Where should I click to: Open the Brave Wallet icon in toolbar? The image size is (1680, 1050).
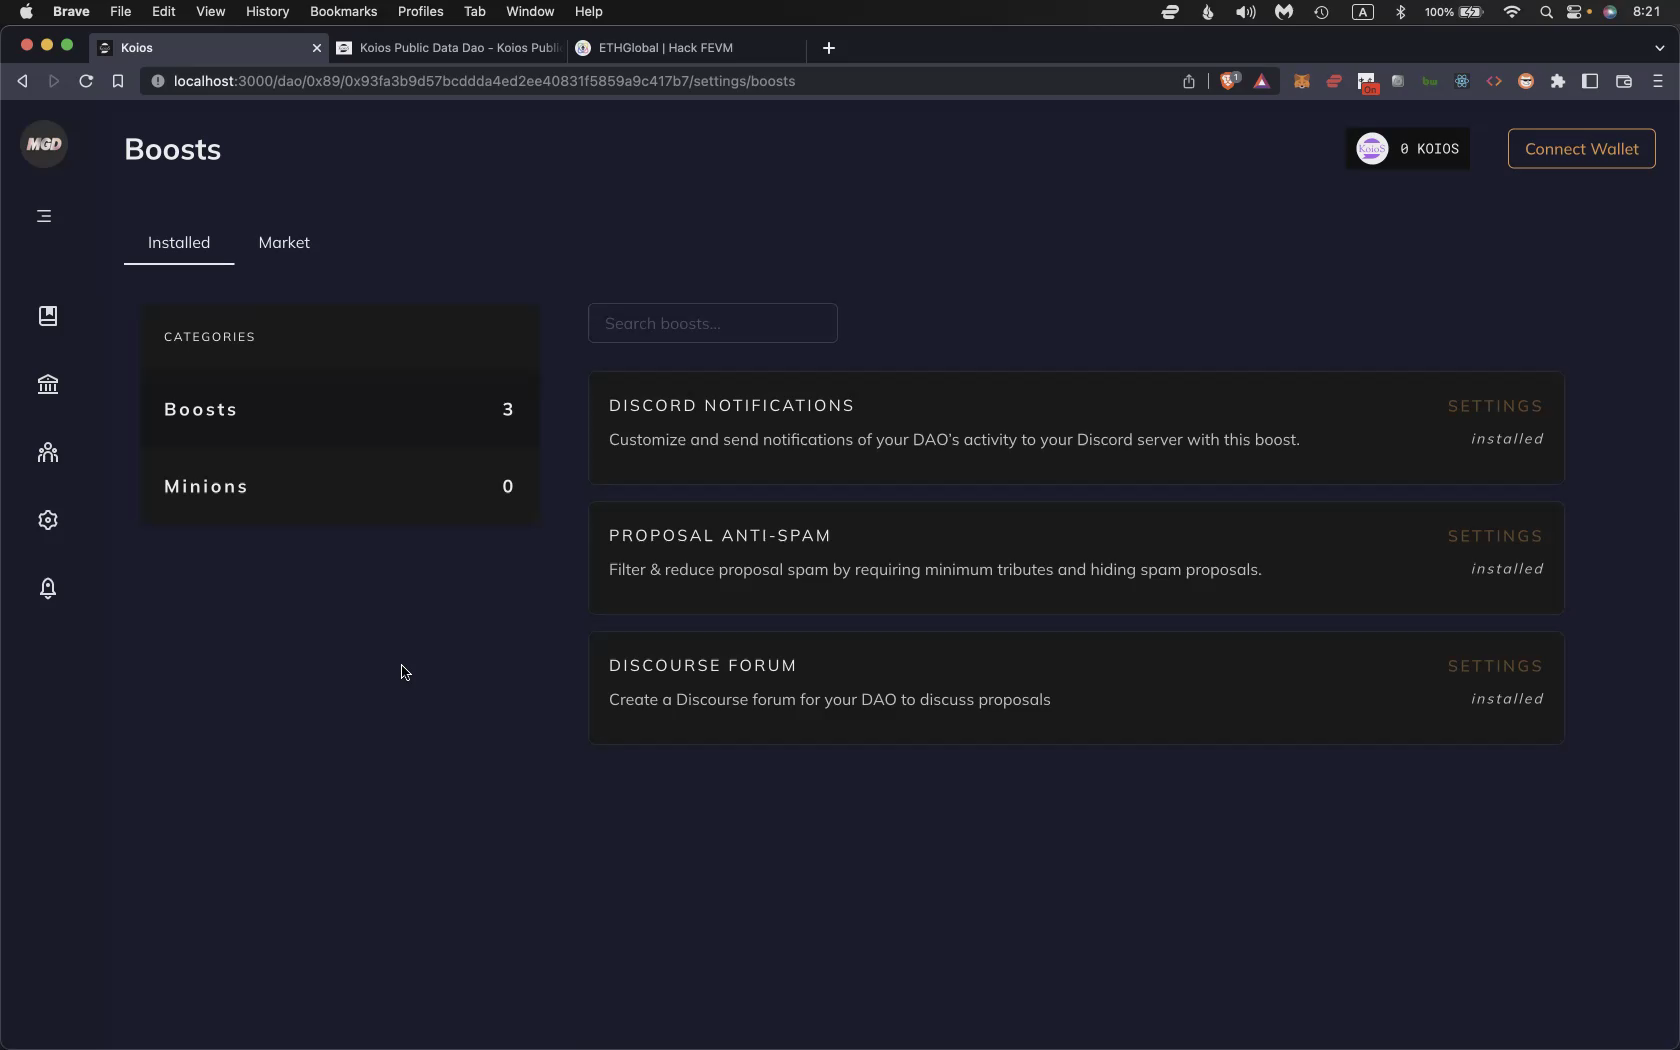[1624, 81]
